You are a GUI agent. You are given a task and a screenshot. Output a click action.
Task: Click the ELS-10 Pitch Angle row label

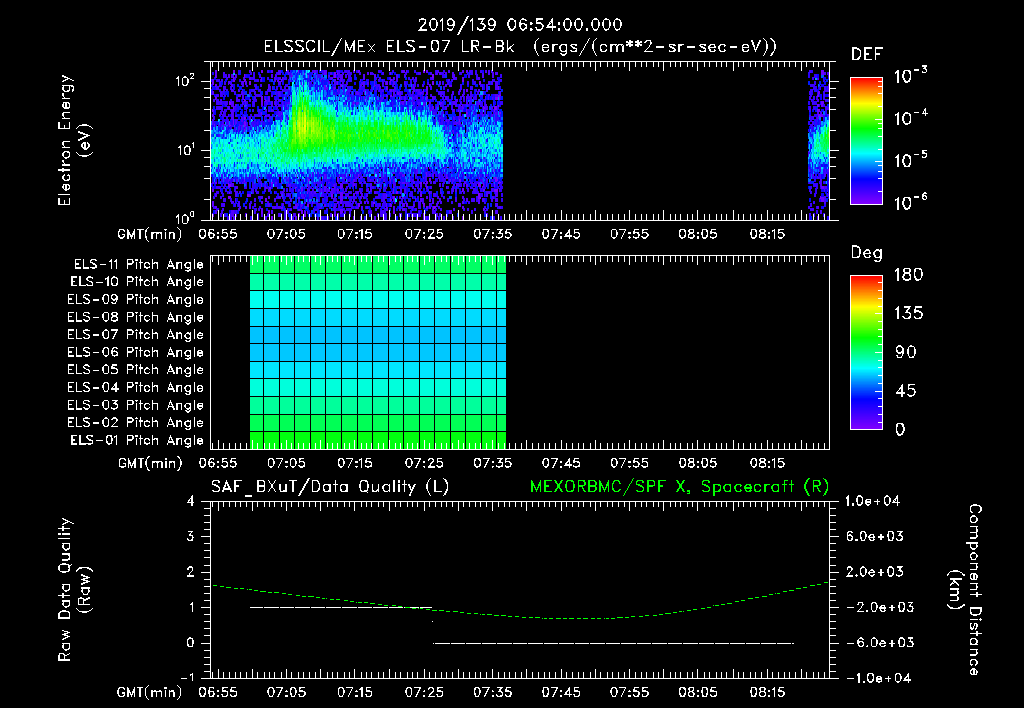[137, 282]
